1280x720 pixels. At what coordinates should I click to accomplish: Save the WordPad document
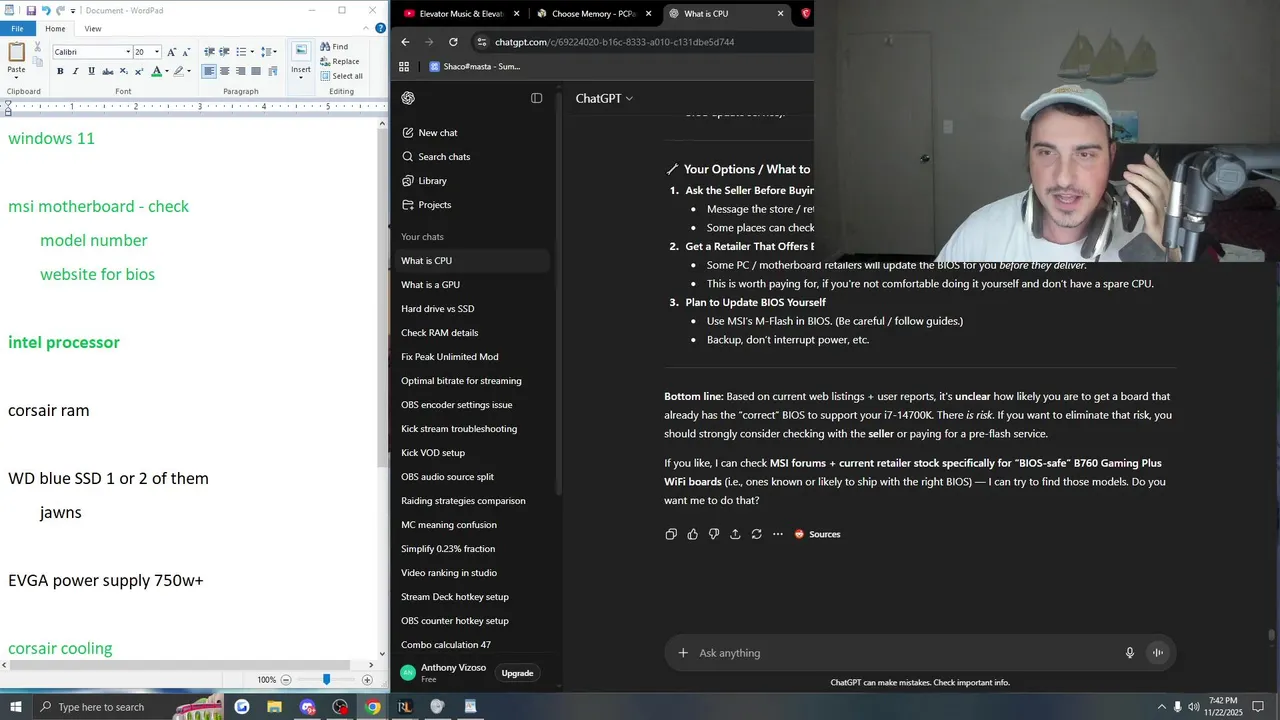pos(32,10)
